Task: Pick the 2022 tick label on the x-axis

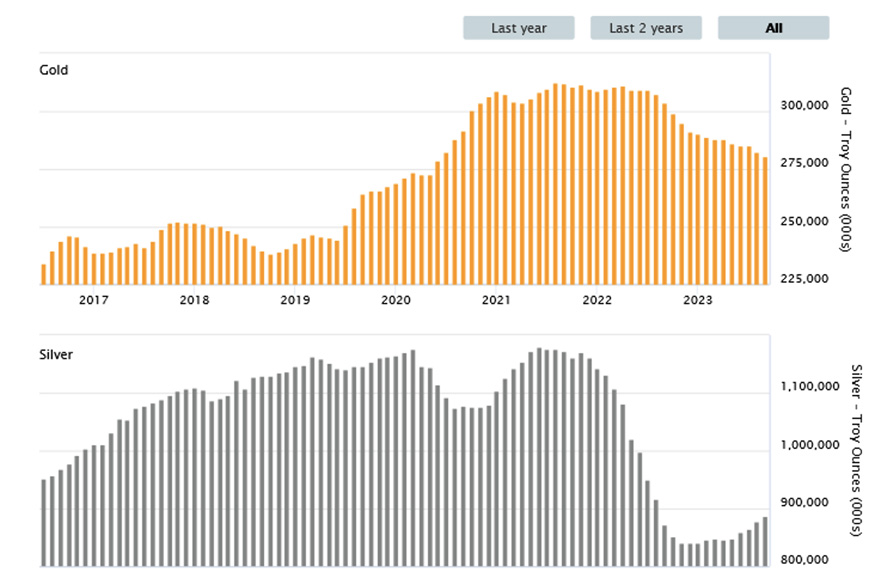Action: click(x=597, y=300)
